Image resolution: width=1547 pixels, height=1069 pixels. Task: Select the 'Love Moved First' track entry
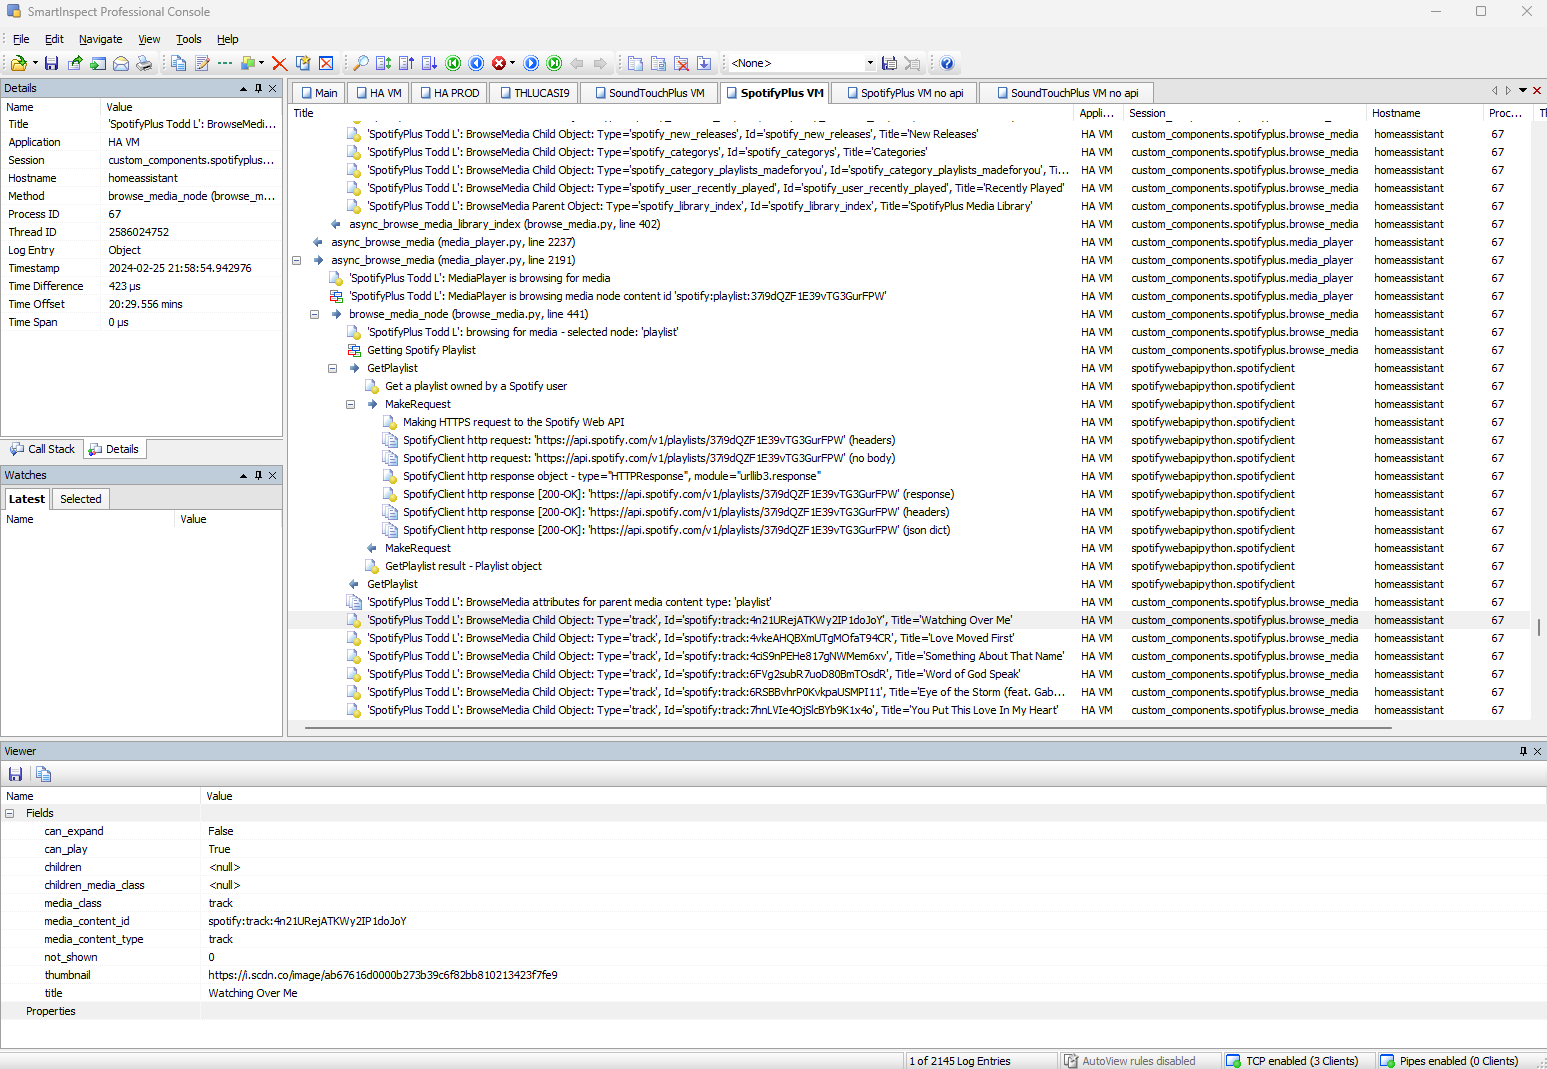tap(690, 638)
